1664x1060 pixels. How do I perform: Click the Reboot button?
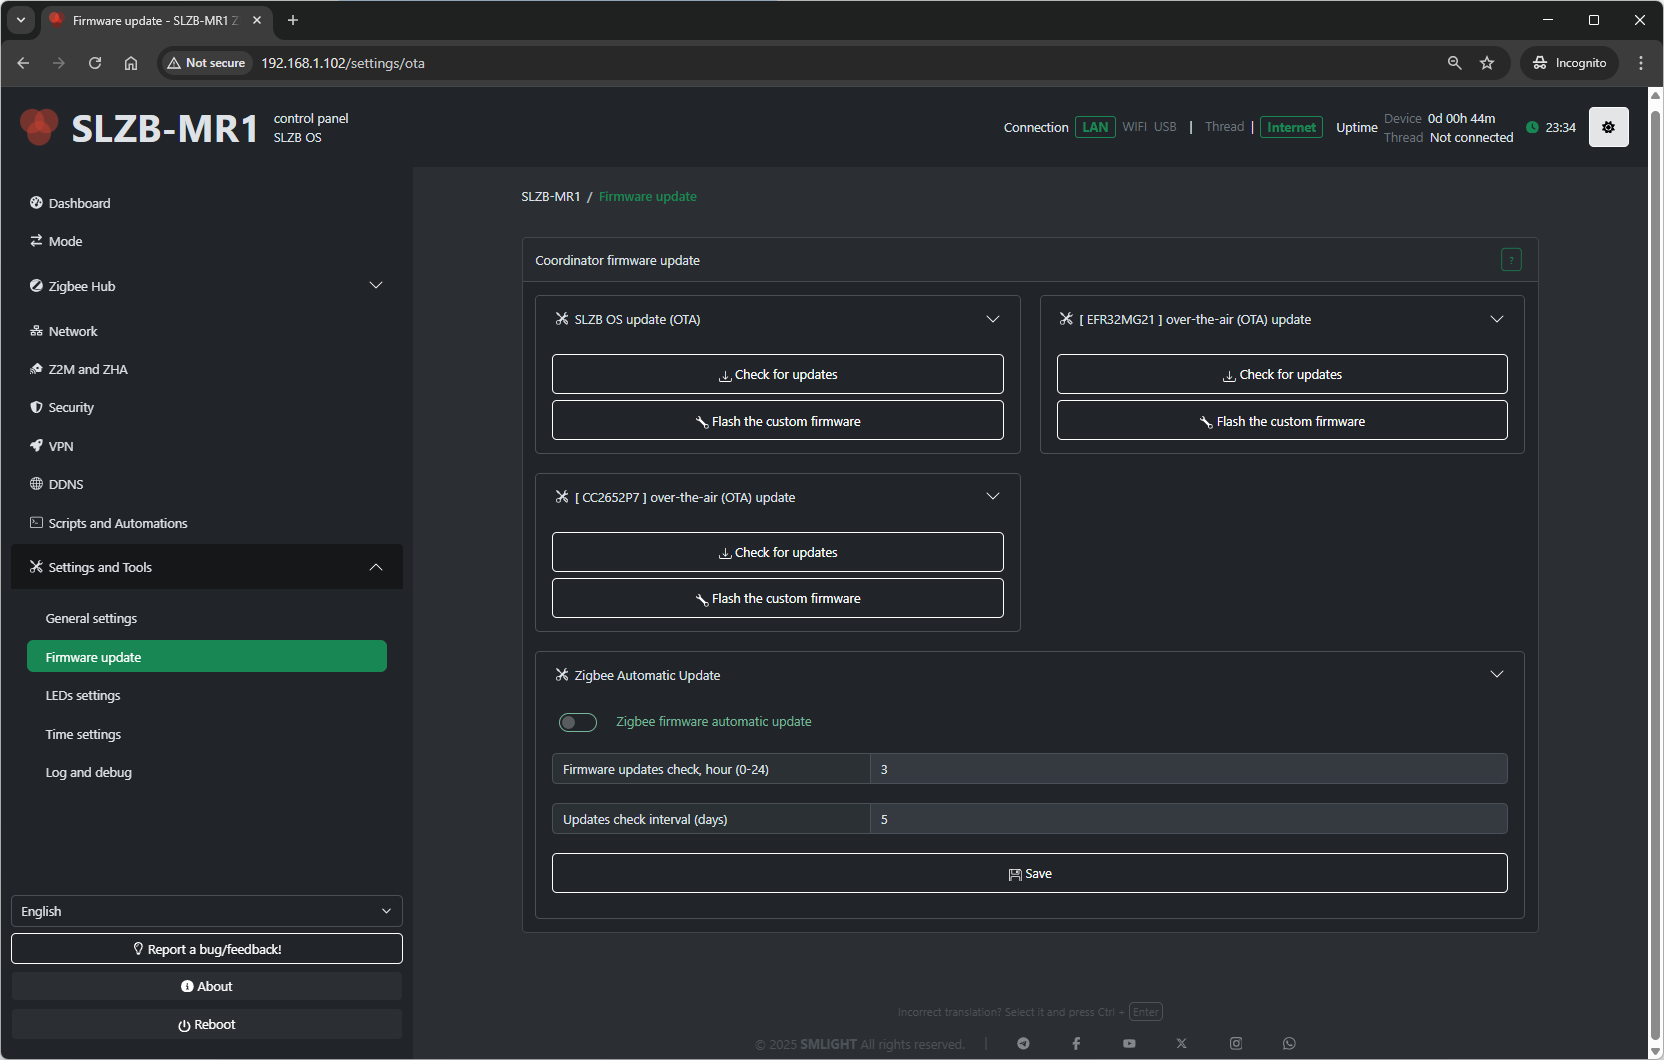tap(206, 1024)
